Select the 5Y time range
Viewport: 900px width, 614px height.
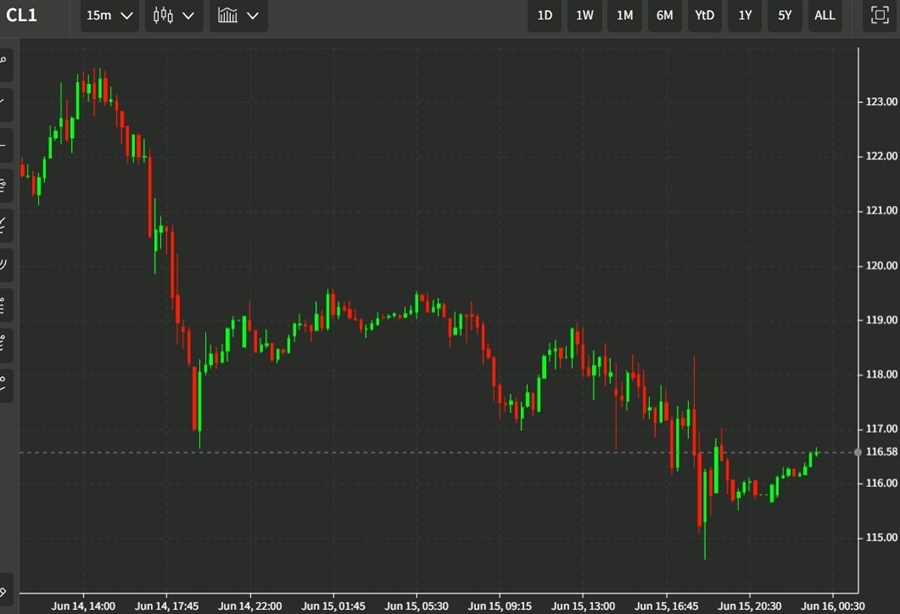785,15
